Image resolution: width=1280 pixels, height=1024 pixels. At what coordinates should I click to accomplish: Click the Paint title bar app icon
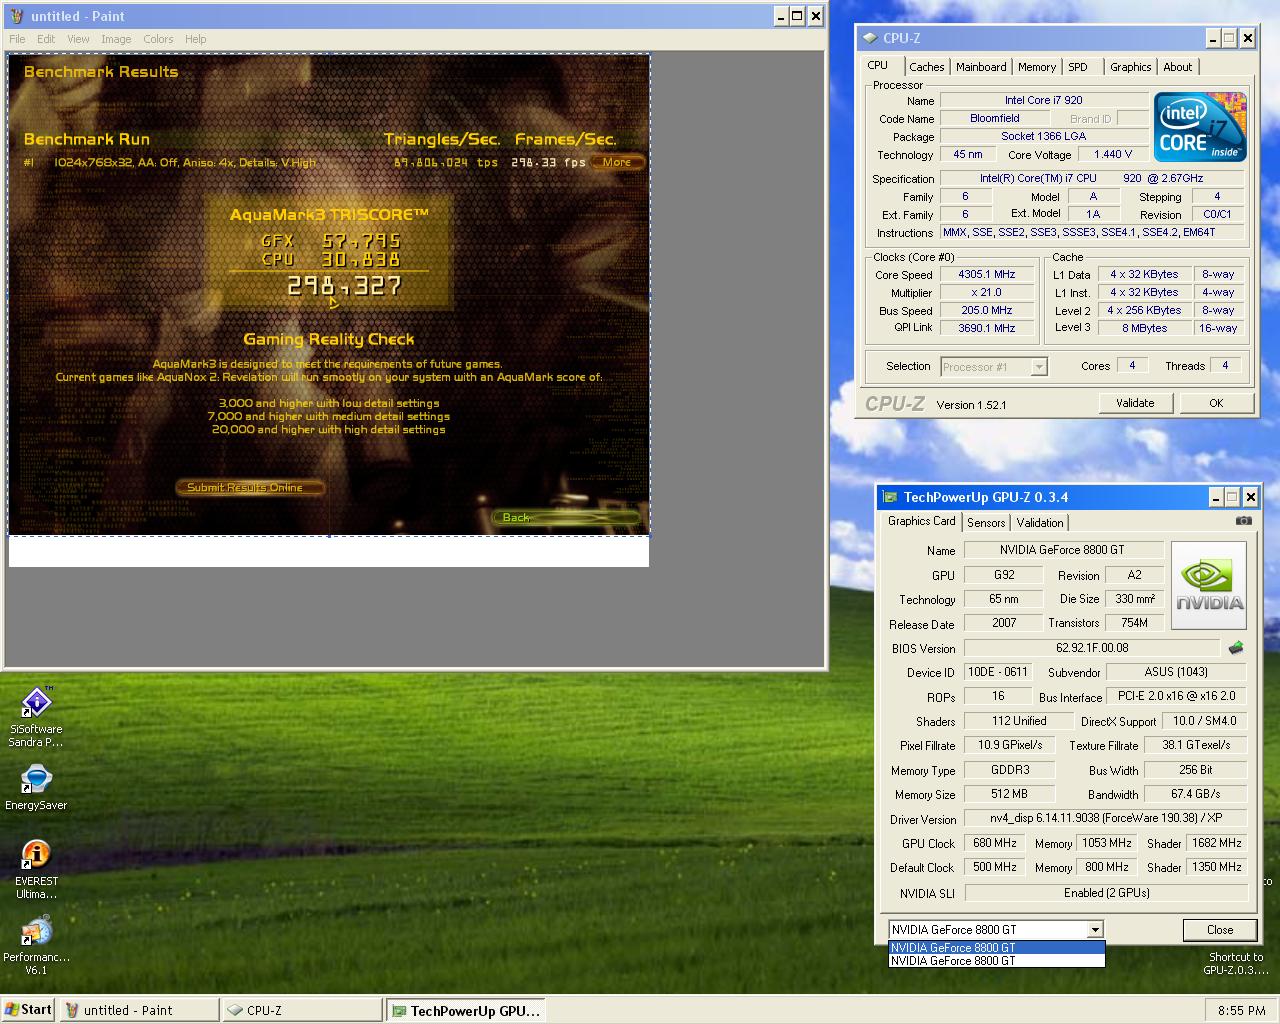[16, 16]
